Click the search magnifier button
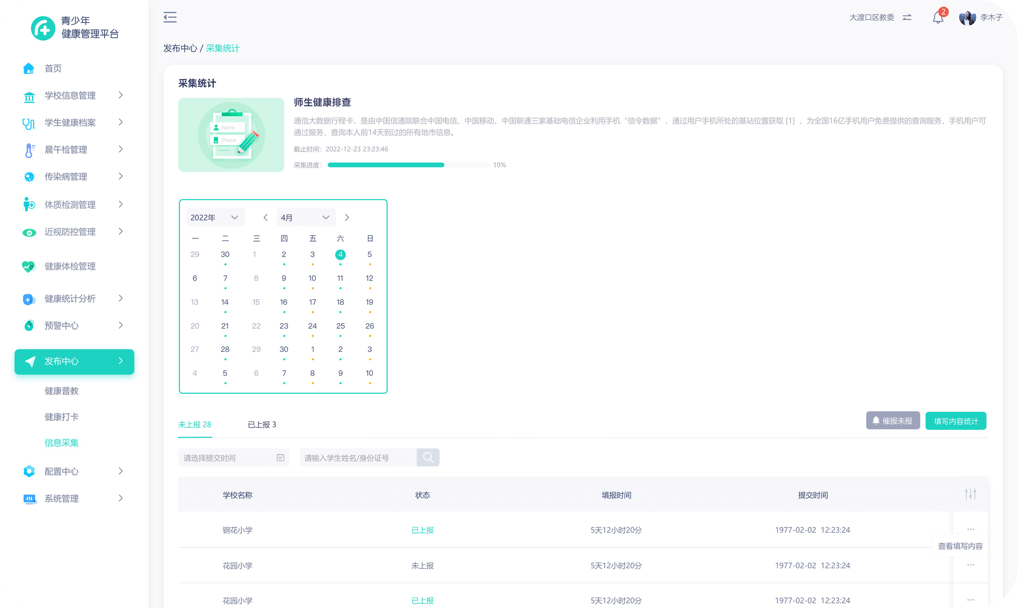This screenshot has height=608, width=1018. [x=428, y=457]
